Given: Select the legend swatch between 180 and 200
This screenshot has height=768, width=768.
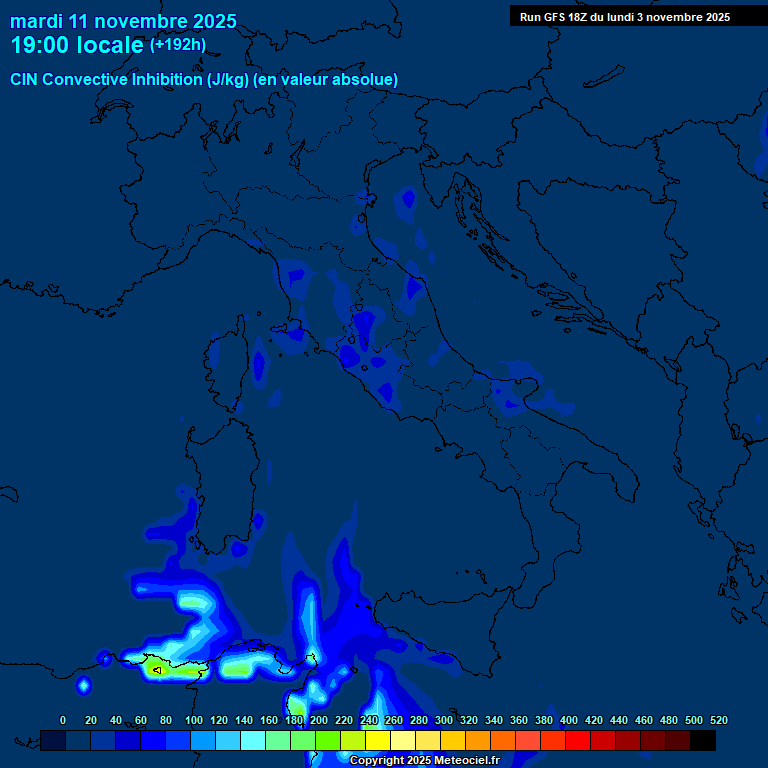Looking at the screenshot, I should (x=303, y=741).
